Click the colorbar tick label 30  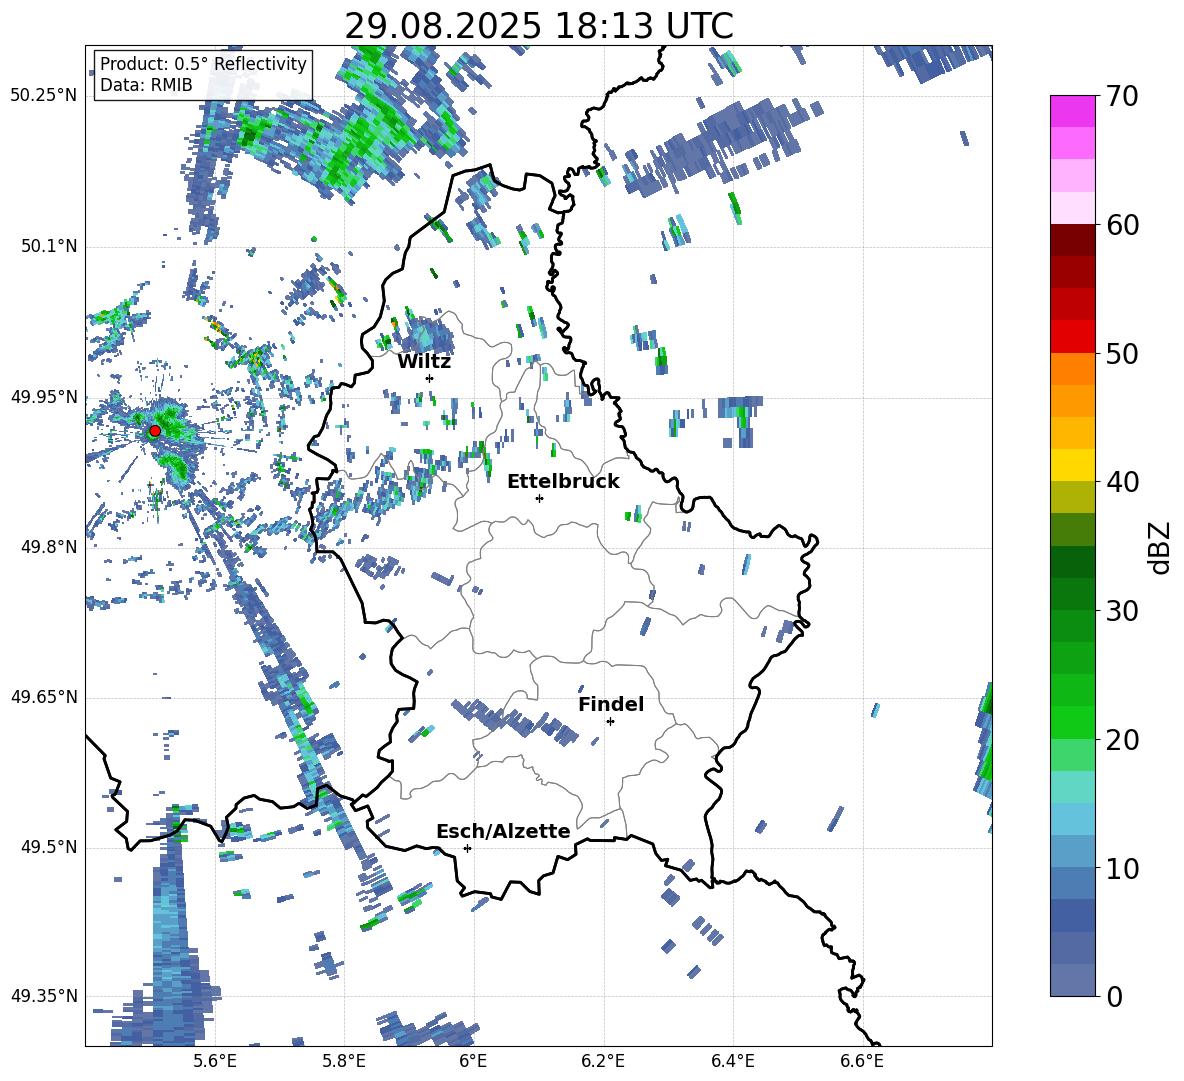tap(1122, 611)
